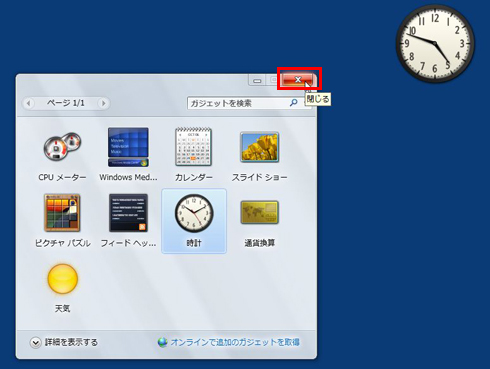
Task: Expand 詳細を表示する details chevron
Action: tap(35, 342)
